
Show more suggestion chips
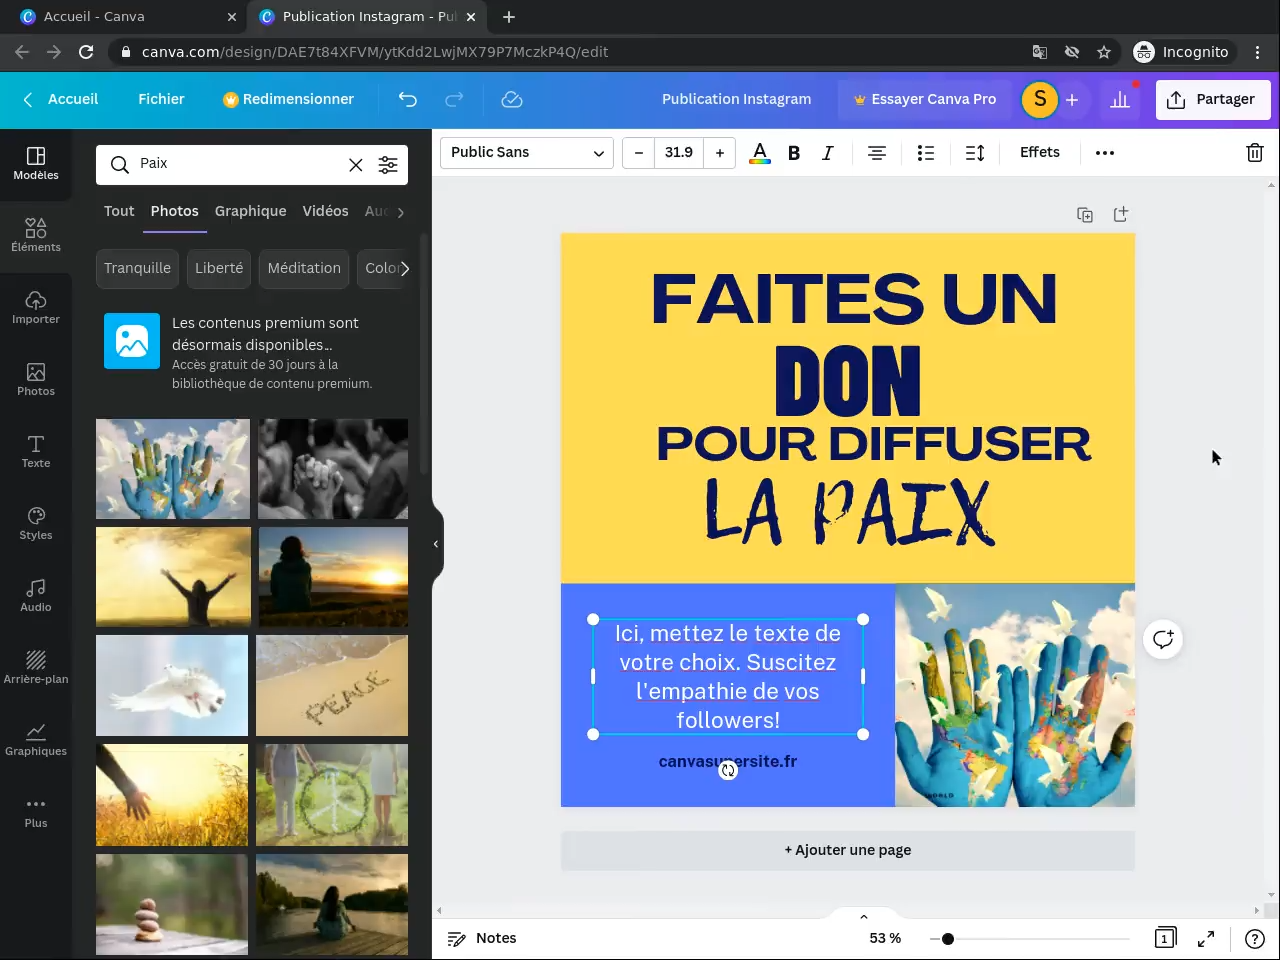[403, 268]
